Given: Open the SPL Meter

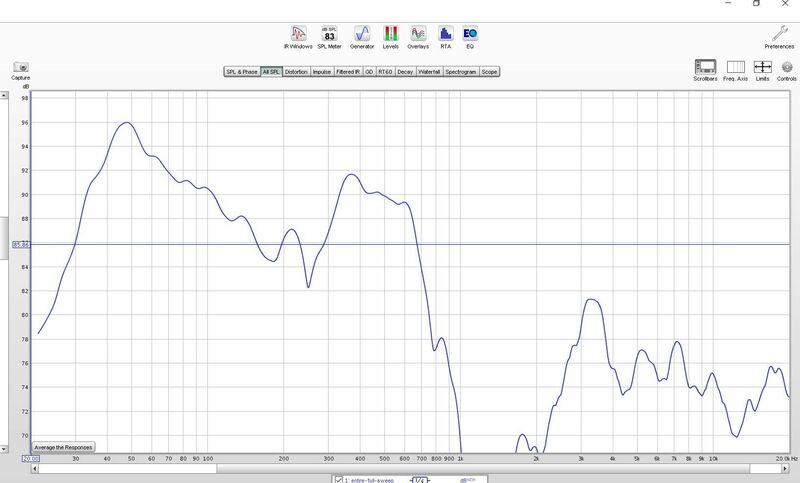Looking at the screenshot, I should 329,37.
